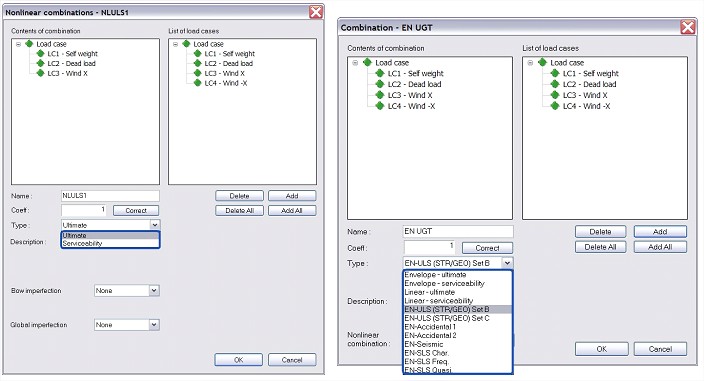
Task: Confirm EN UGT dialog with OK
Action: (x=602, y=349)
